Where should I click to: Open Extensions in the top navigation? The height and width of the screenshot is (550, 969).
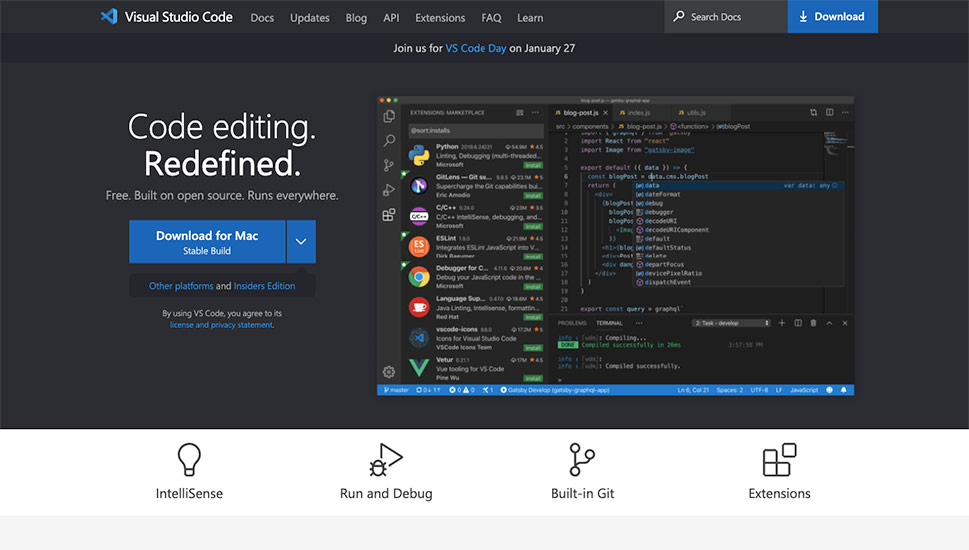click(440, 18)
